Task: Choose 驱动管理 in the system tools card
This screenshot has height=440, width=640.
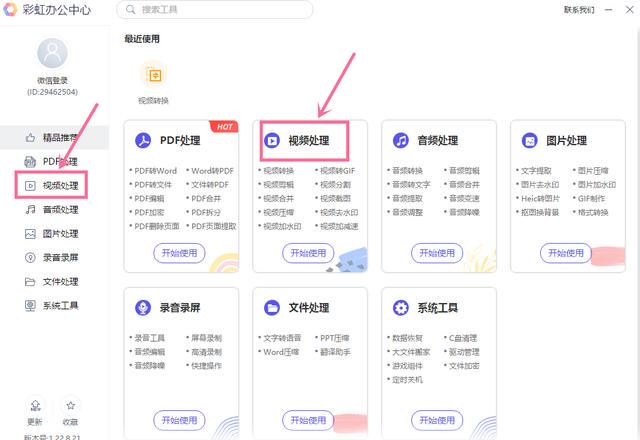Action: click(x=464, y=352)
